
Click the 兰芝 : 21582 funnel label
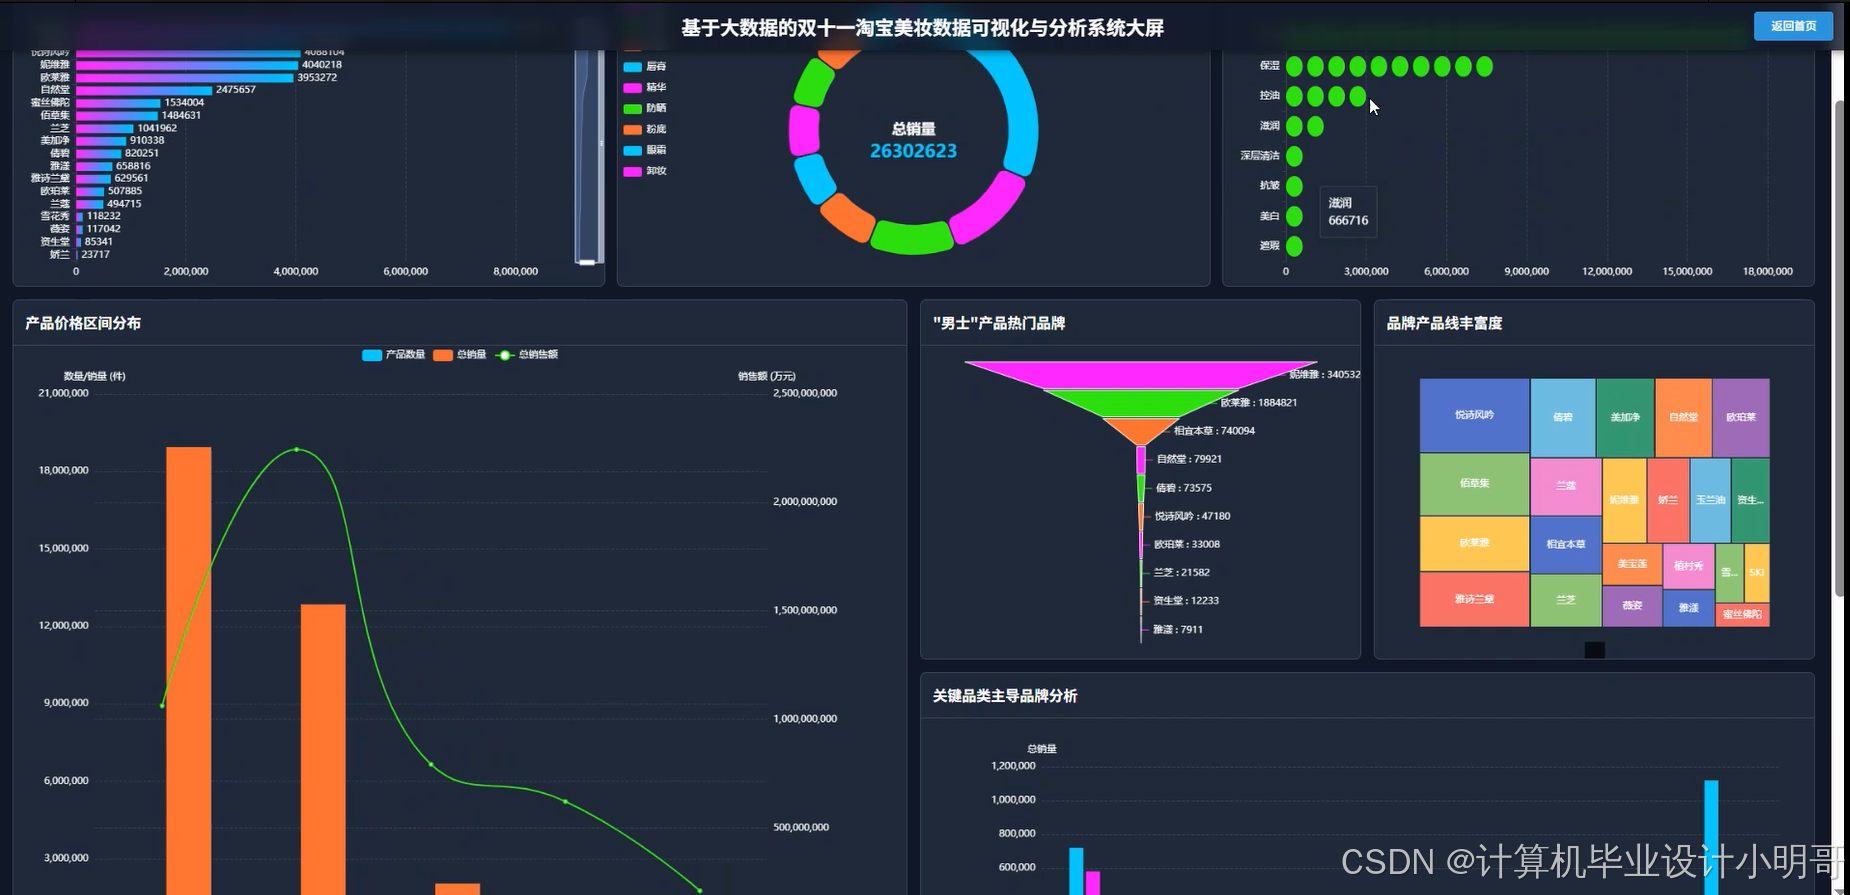coord(1182,573)
